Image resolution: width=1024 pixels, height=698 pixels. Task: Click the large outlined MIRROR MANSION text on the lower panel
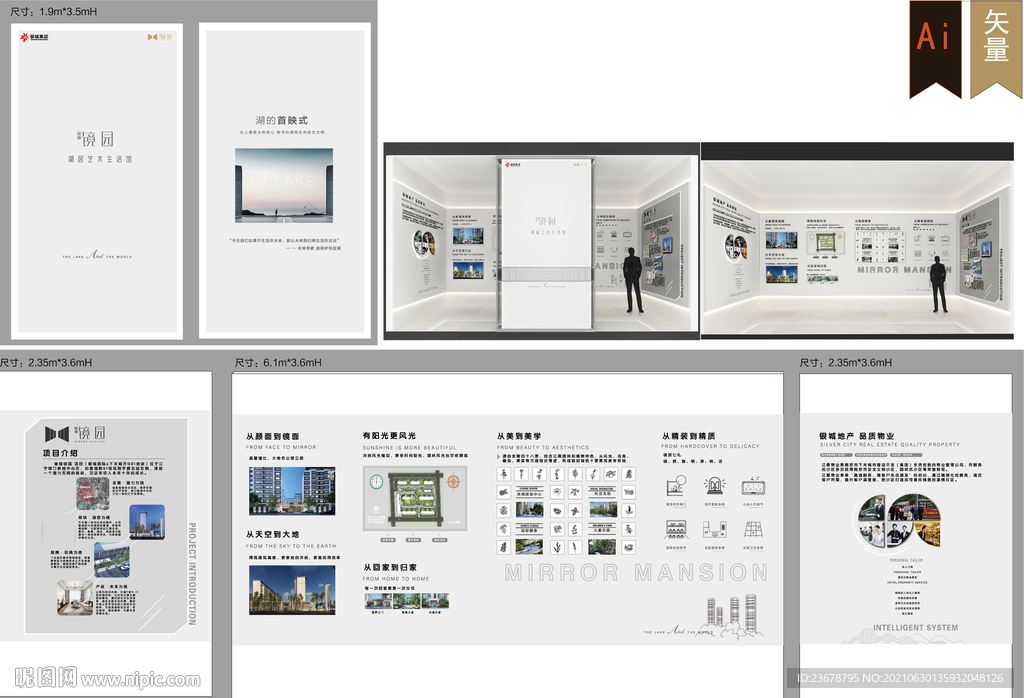point(636,573)
